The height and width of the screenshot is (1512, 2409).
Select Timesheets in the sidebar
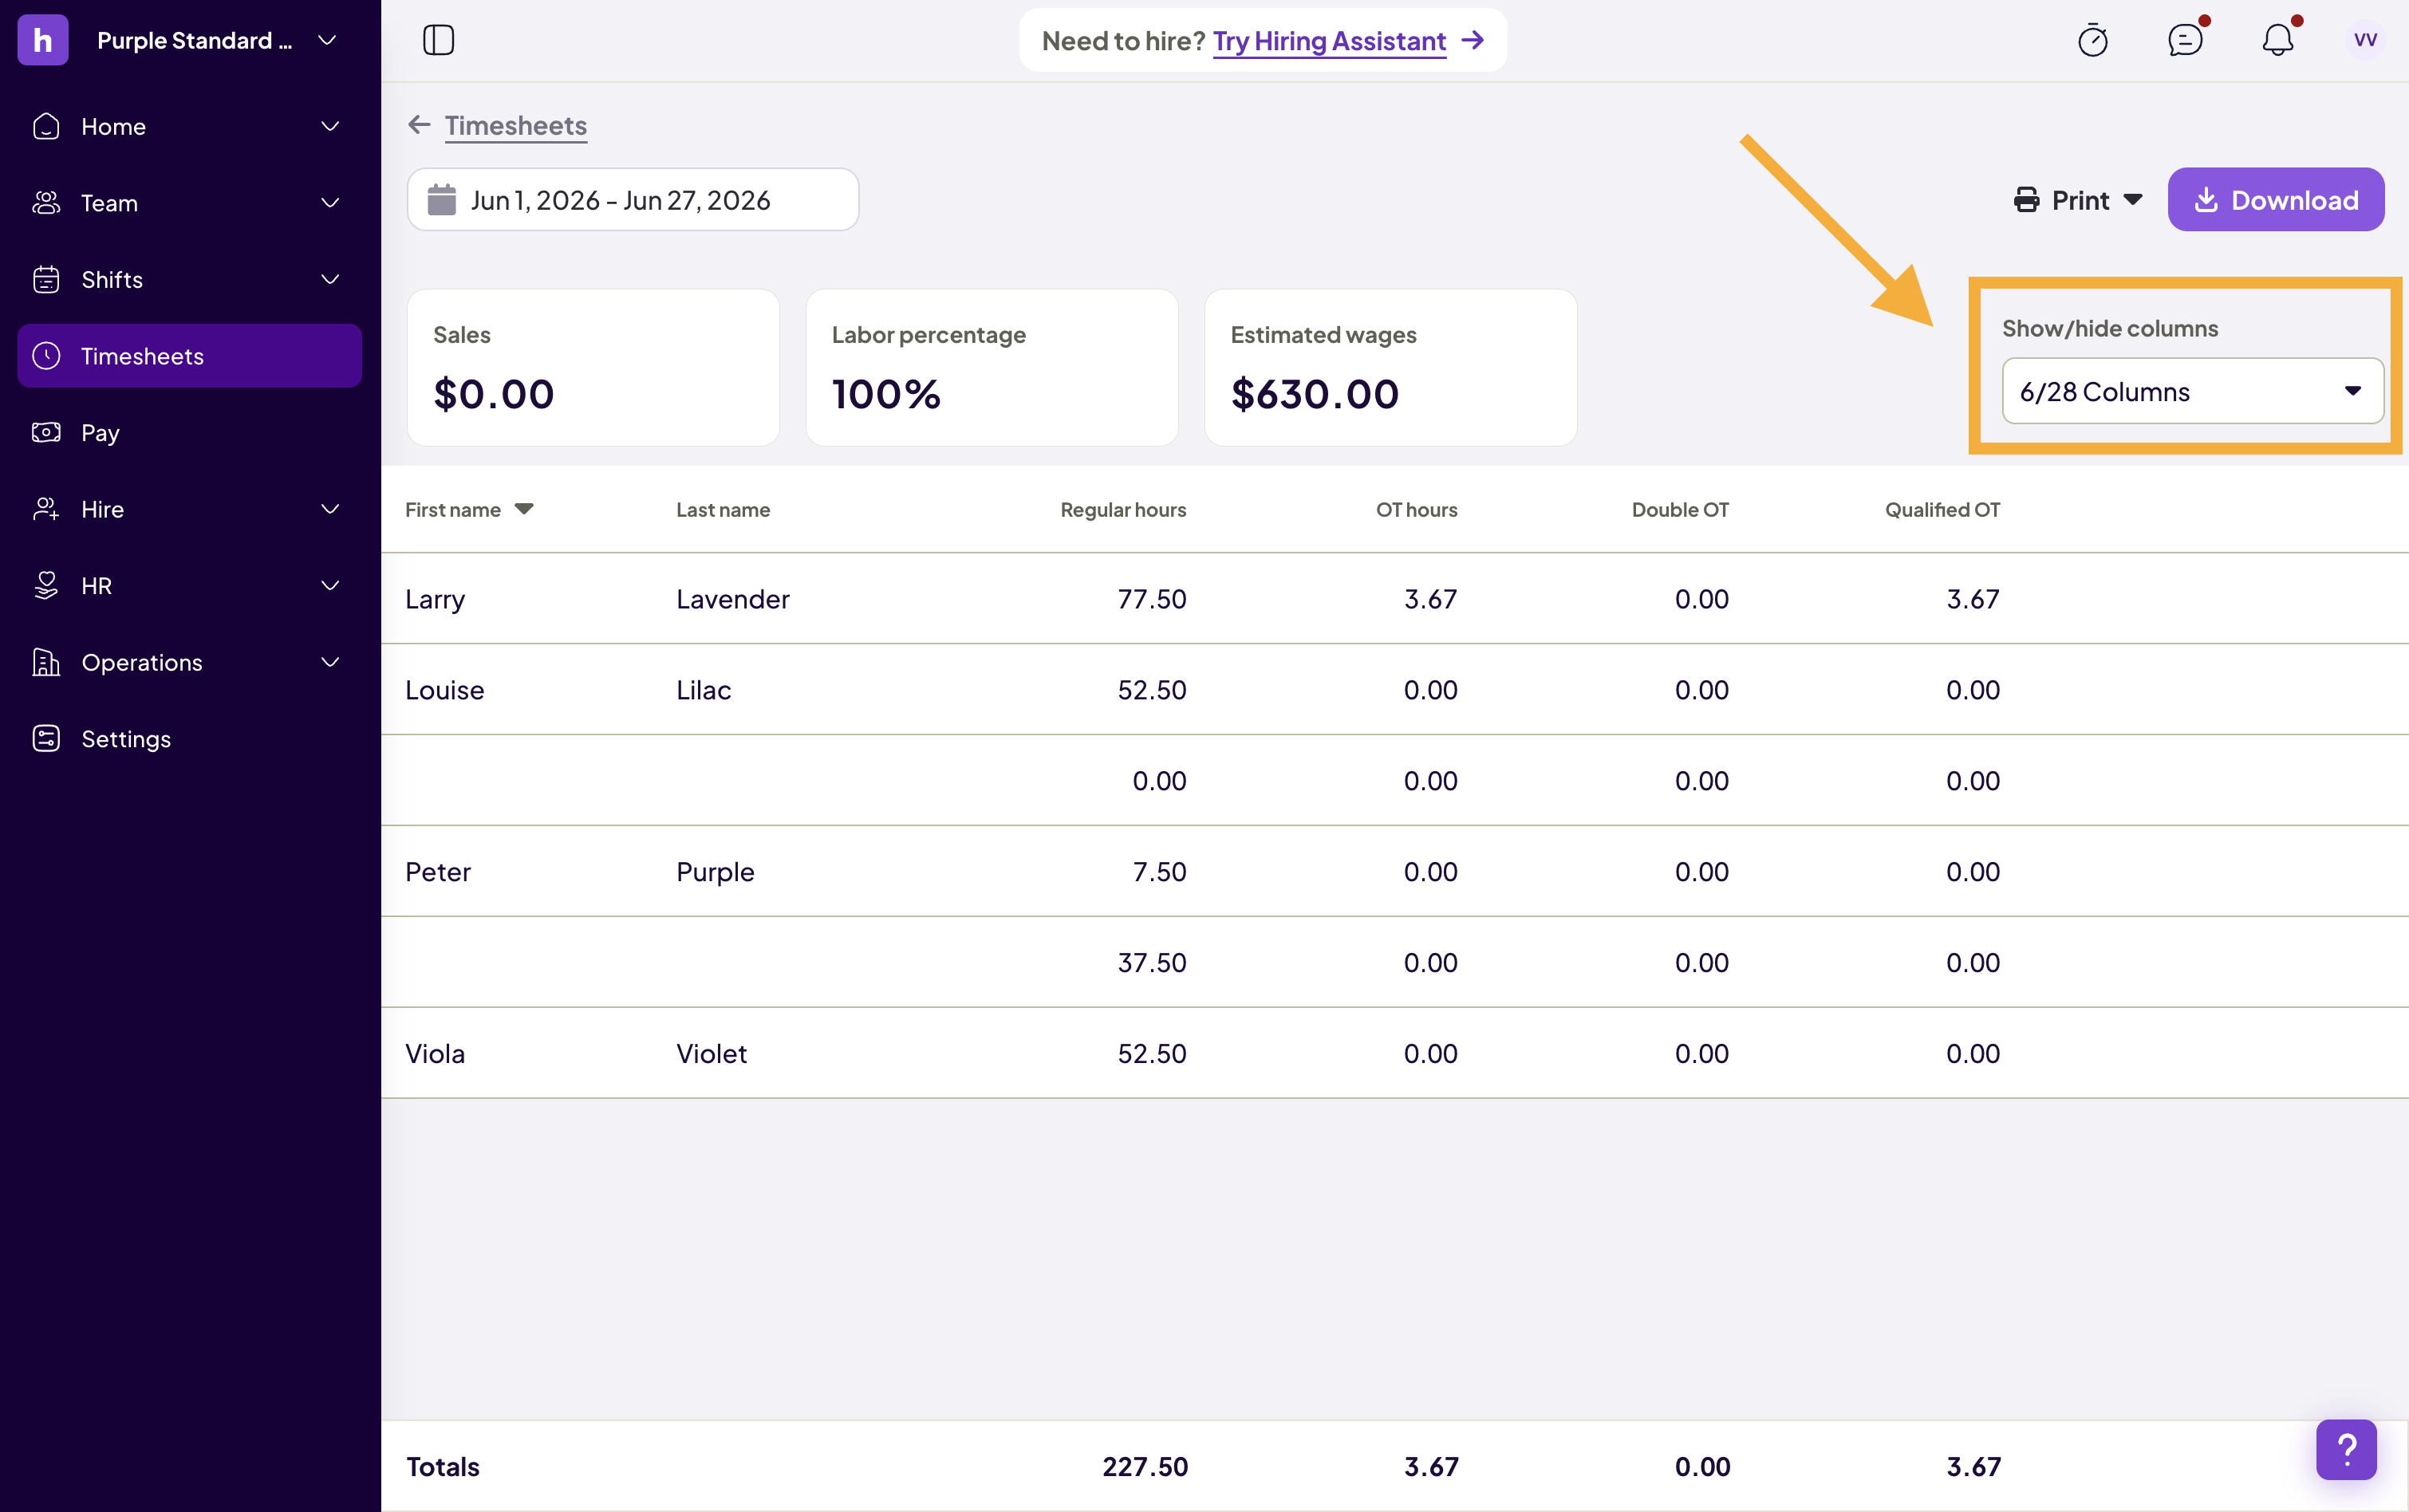pyautogui.click(x=189, y=356)
